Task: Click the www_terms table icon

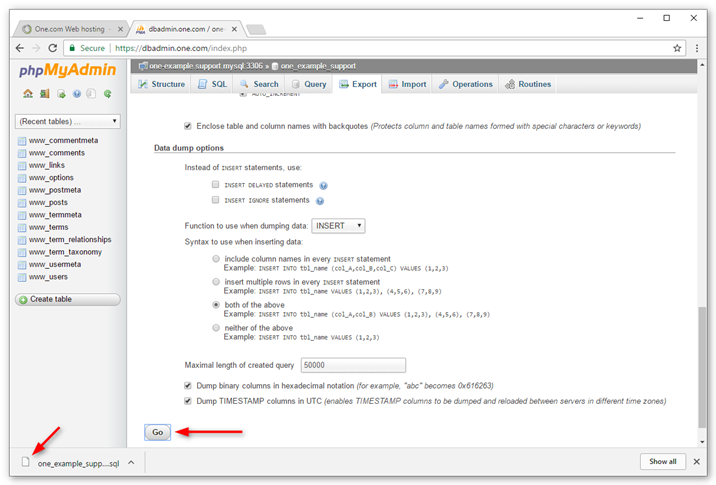Action: pos(21,227)
